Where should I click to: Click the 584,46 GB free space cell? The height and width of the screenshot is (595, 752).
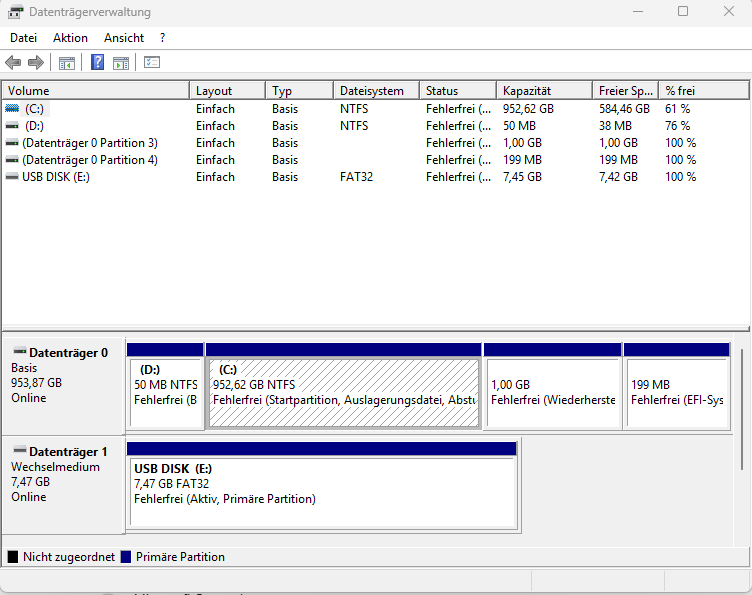[624, 109]
